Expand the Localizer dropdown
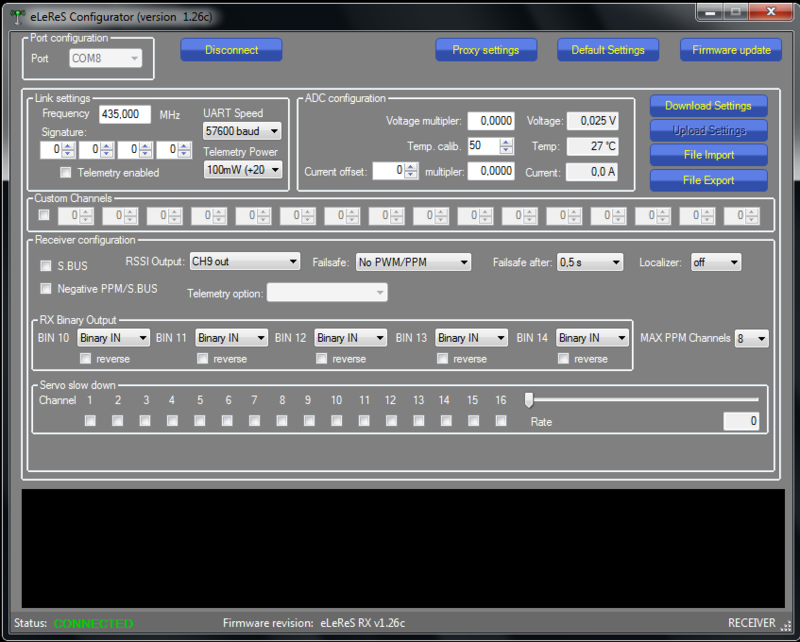Screen dimensions: 800x642 coord(716,262)
